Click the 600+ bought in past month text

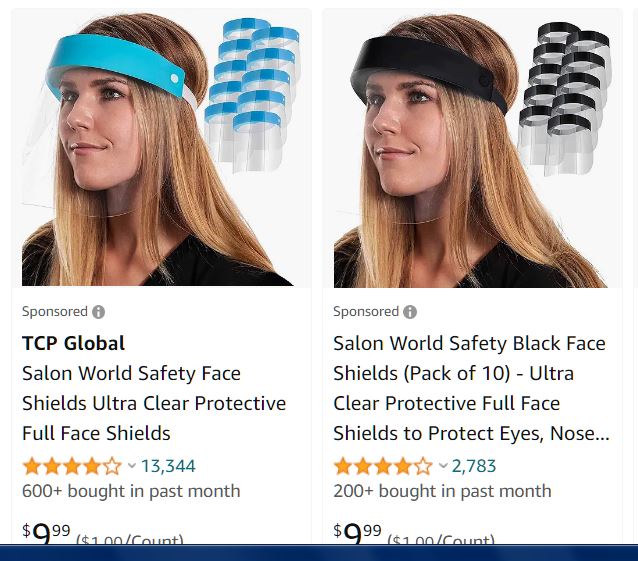[131, 491]
